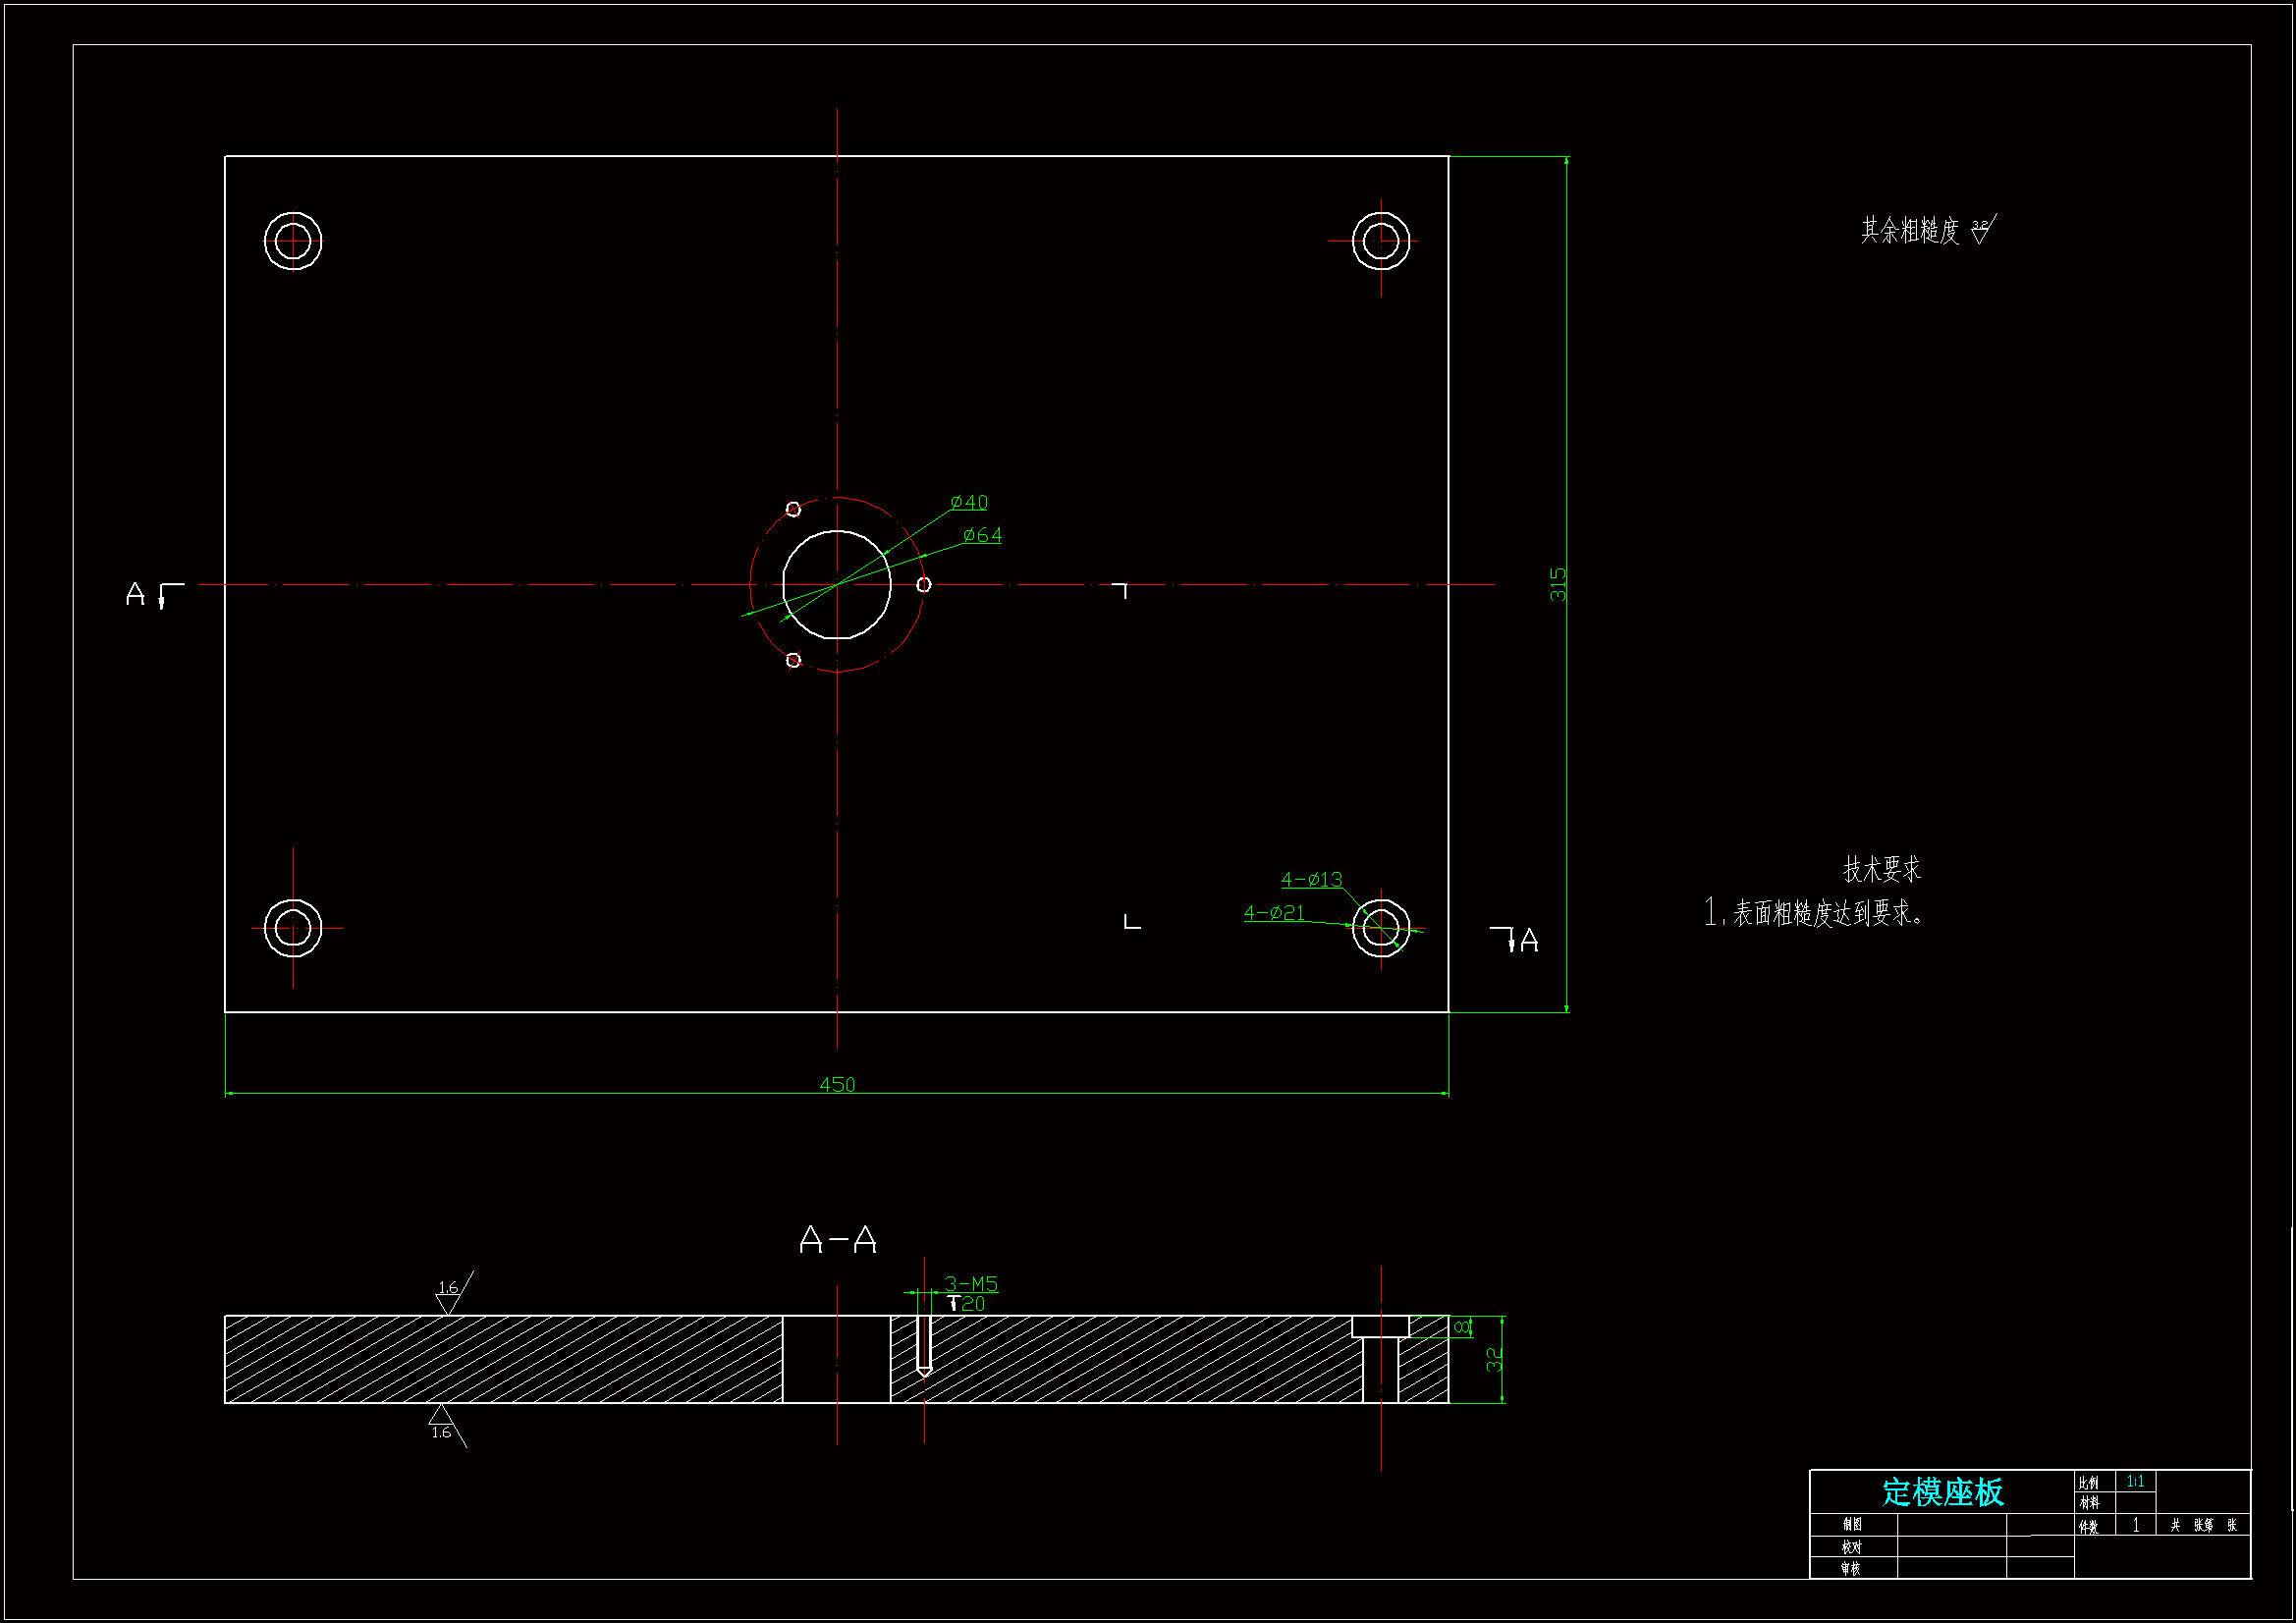This screenshot has width=2296, height=1623.
Task: Select the top-left corner counterbore hole
Action: coord(293,240)
